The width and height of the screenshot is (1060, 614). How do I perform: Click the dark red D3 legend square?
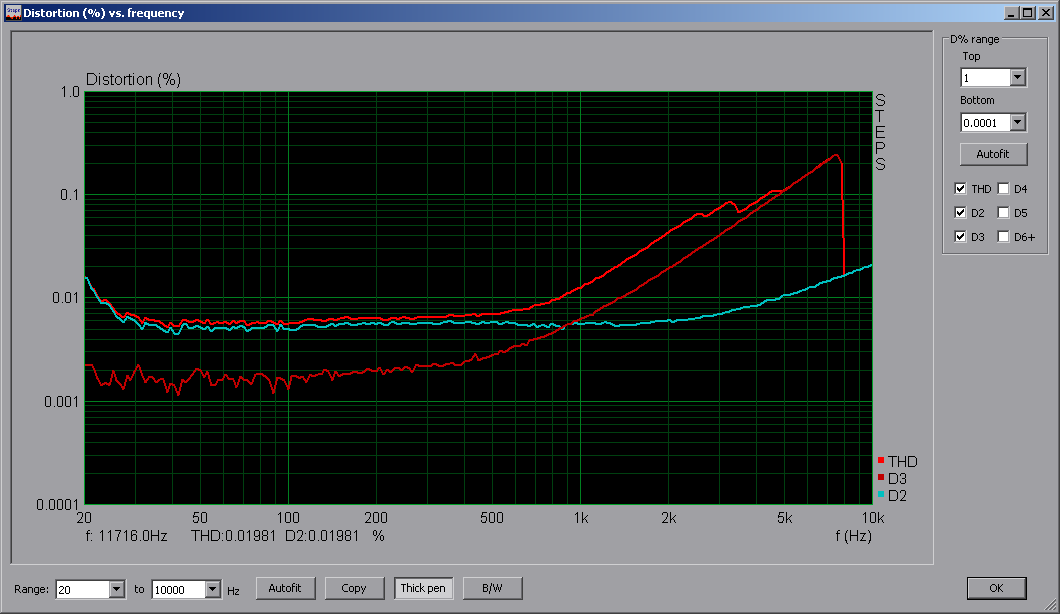tap(880, 478)
